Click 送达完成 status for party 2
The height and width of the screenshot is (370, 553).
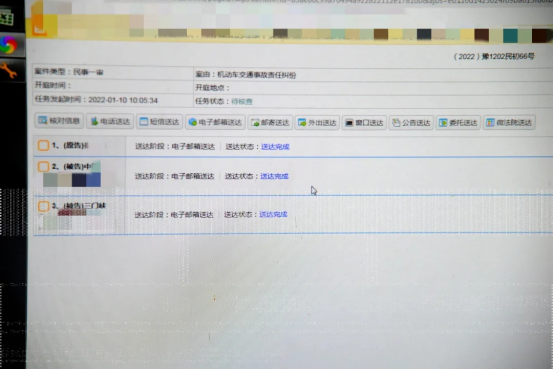click(x=274, y=176)
